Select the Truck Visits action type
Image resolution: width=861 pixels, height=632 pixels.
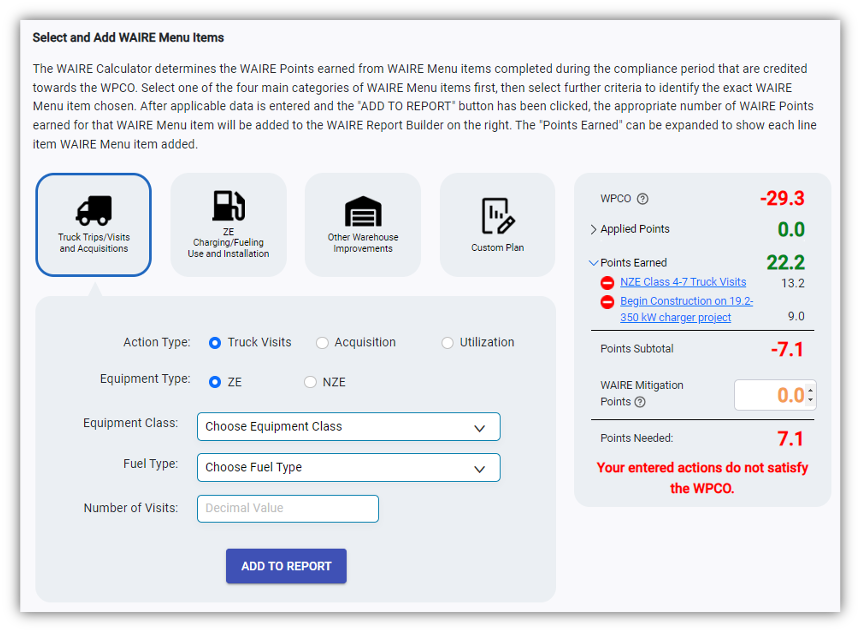pyautogui.click(x=215, y=343)
